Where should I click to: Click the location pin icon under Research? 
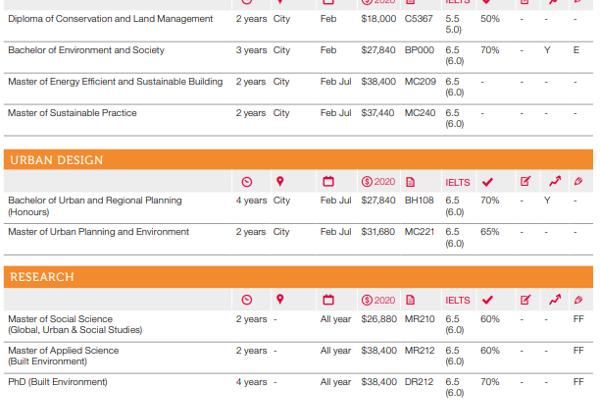tap(281, 300)
